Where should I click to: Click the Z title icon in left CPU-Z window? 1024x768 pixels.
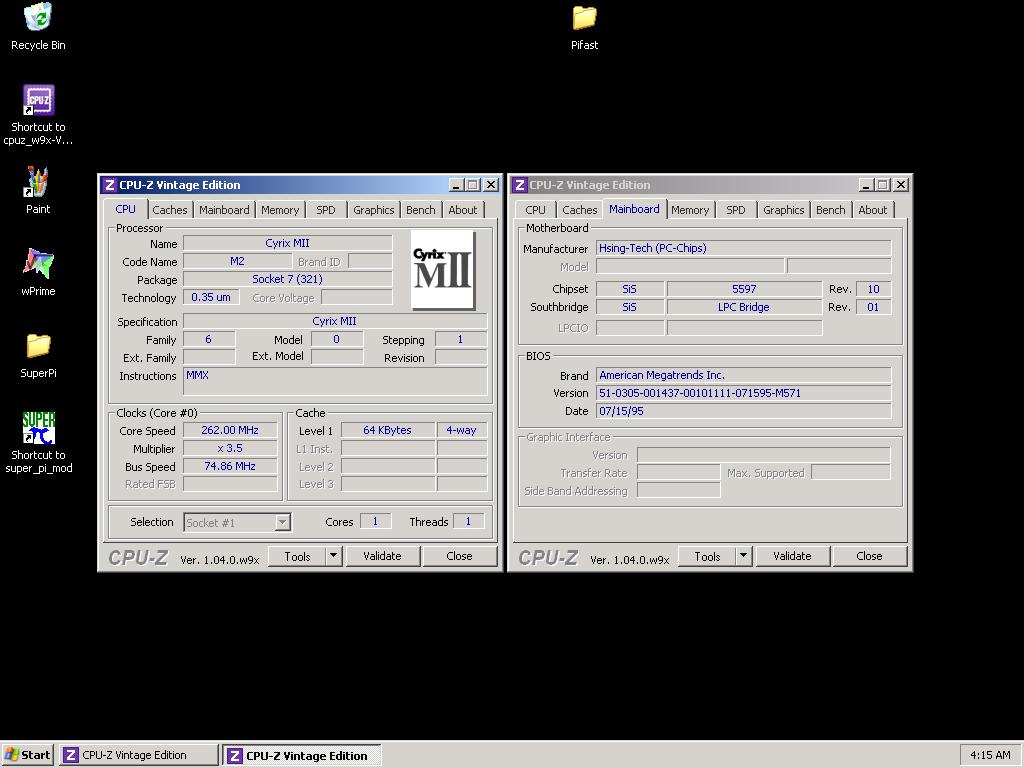[109, 185]
